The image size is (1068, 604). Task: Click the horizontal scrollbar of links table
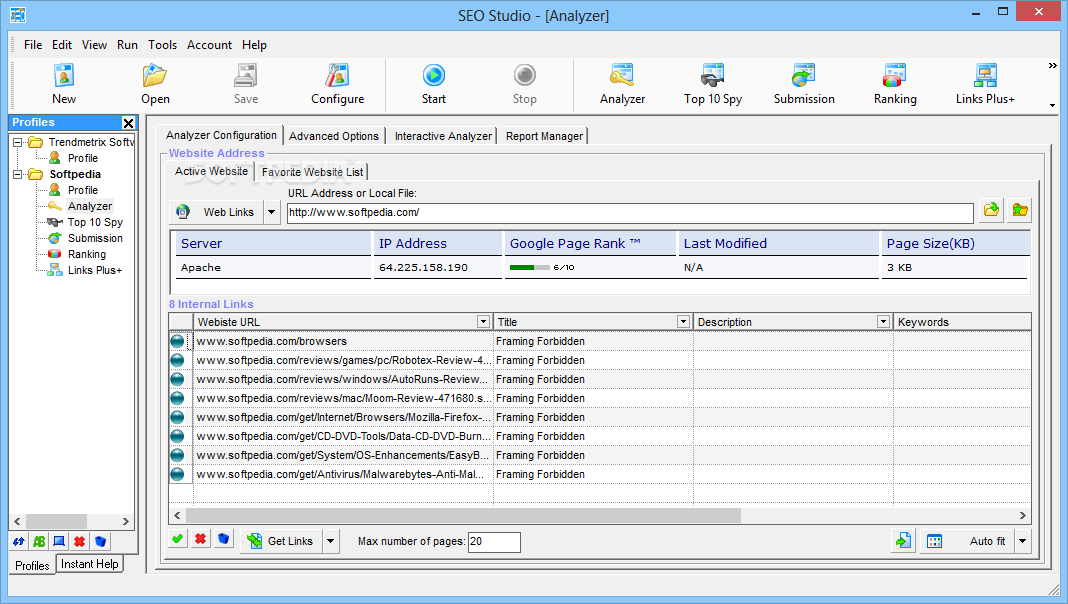[462, 515]
